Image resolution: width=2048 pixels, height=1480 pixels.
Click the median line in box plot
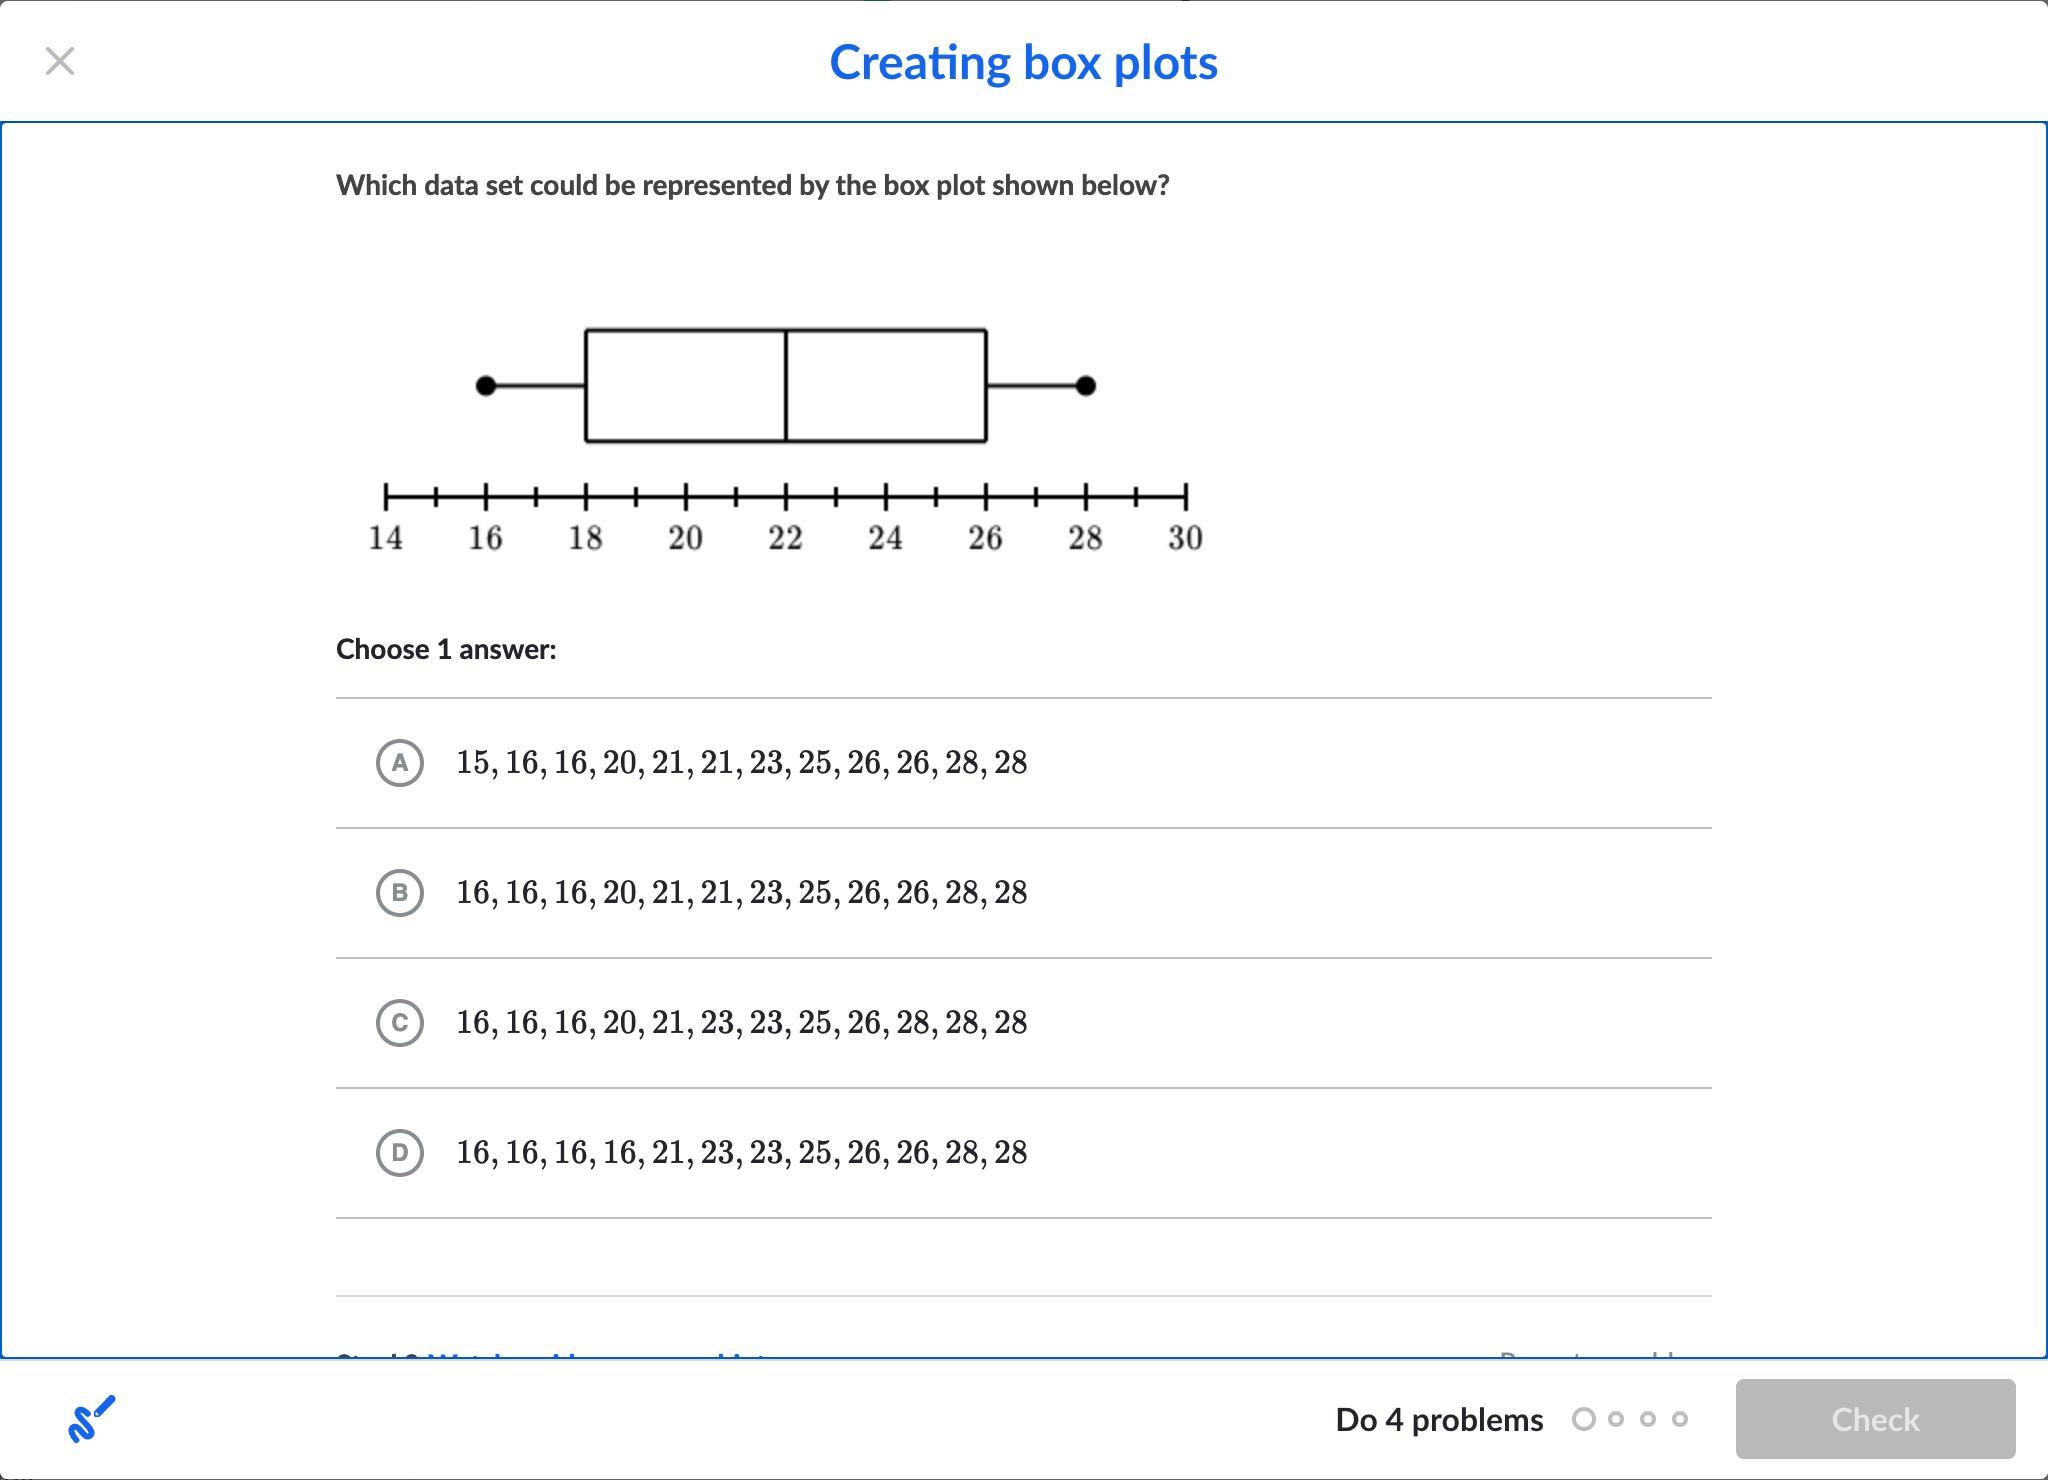[x=786, y=385]
